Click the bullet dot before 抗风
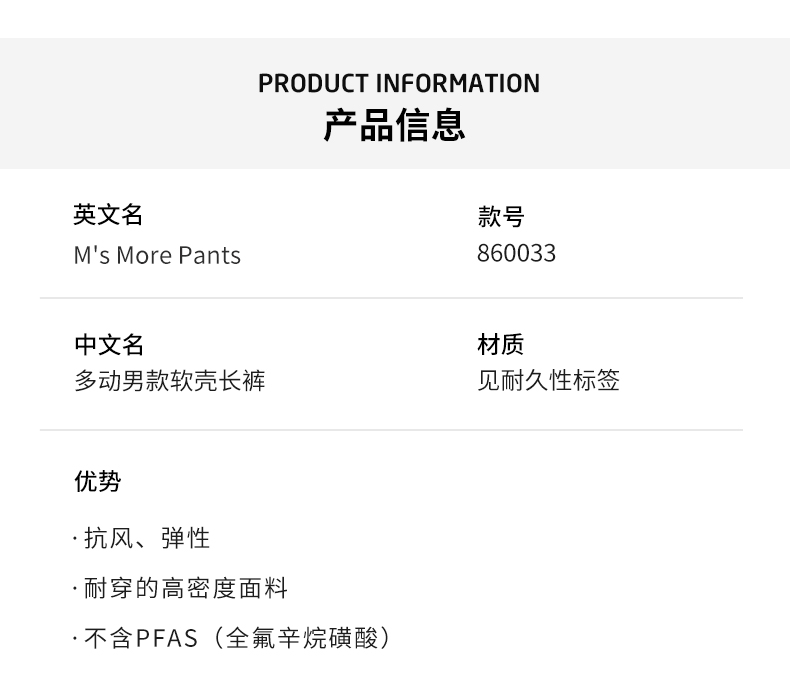The image size is (790, 691). [75, 539]
